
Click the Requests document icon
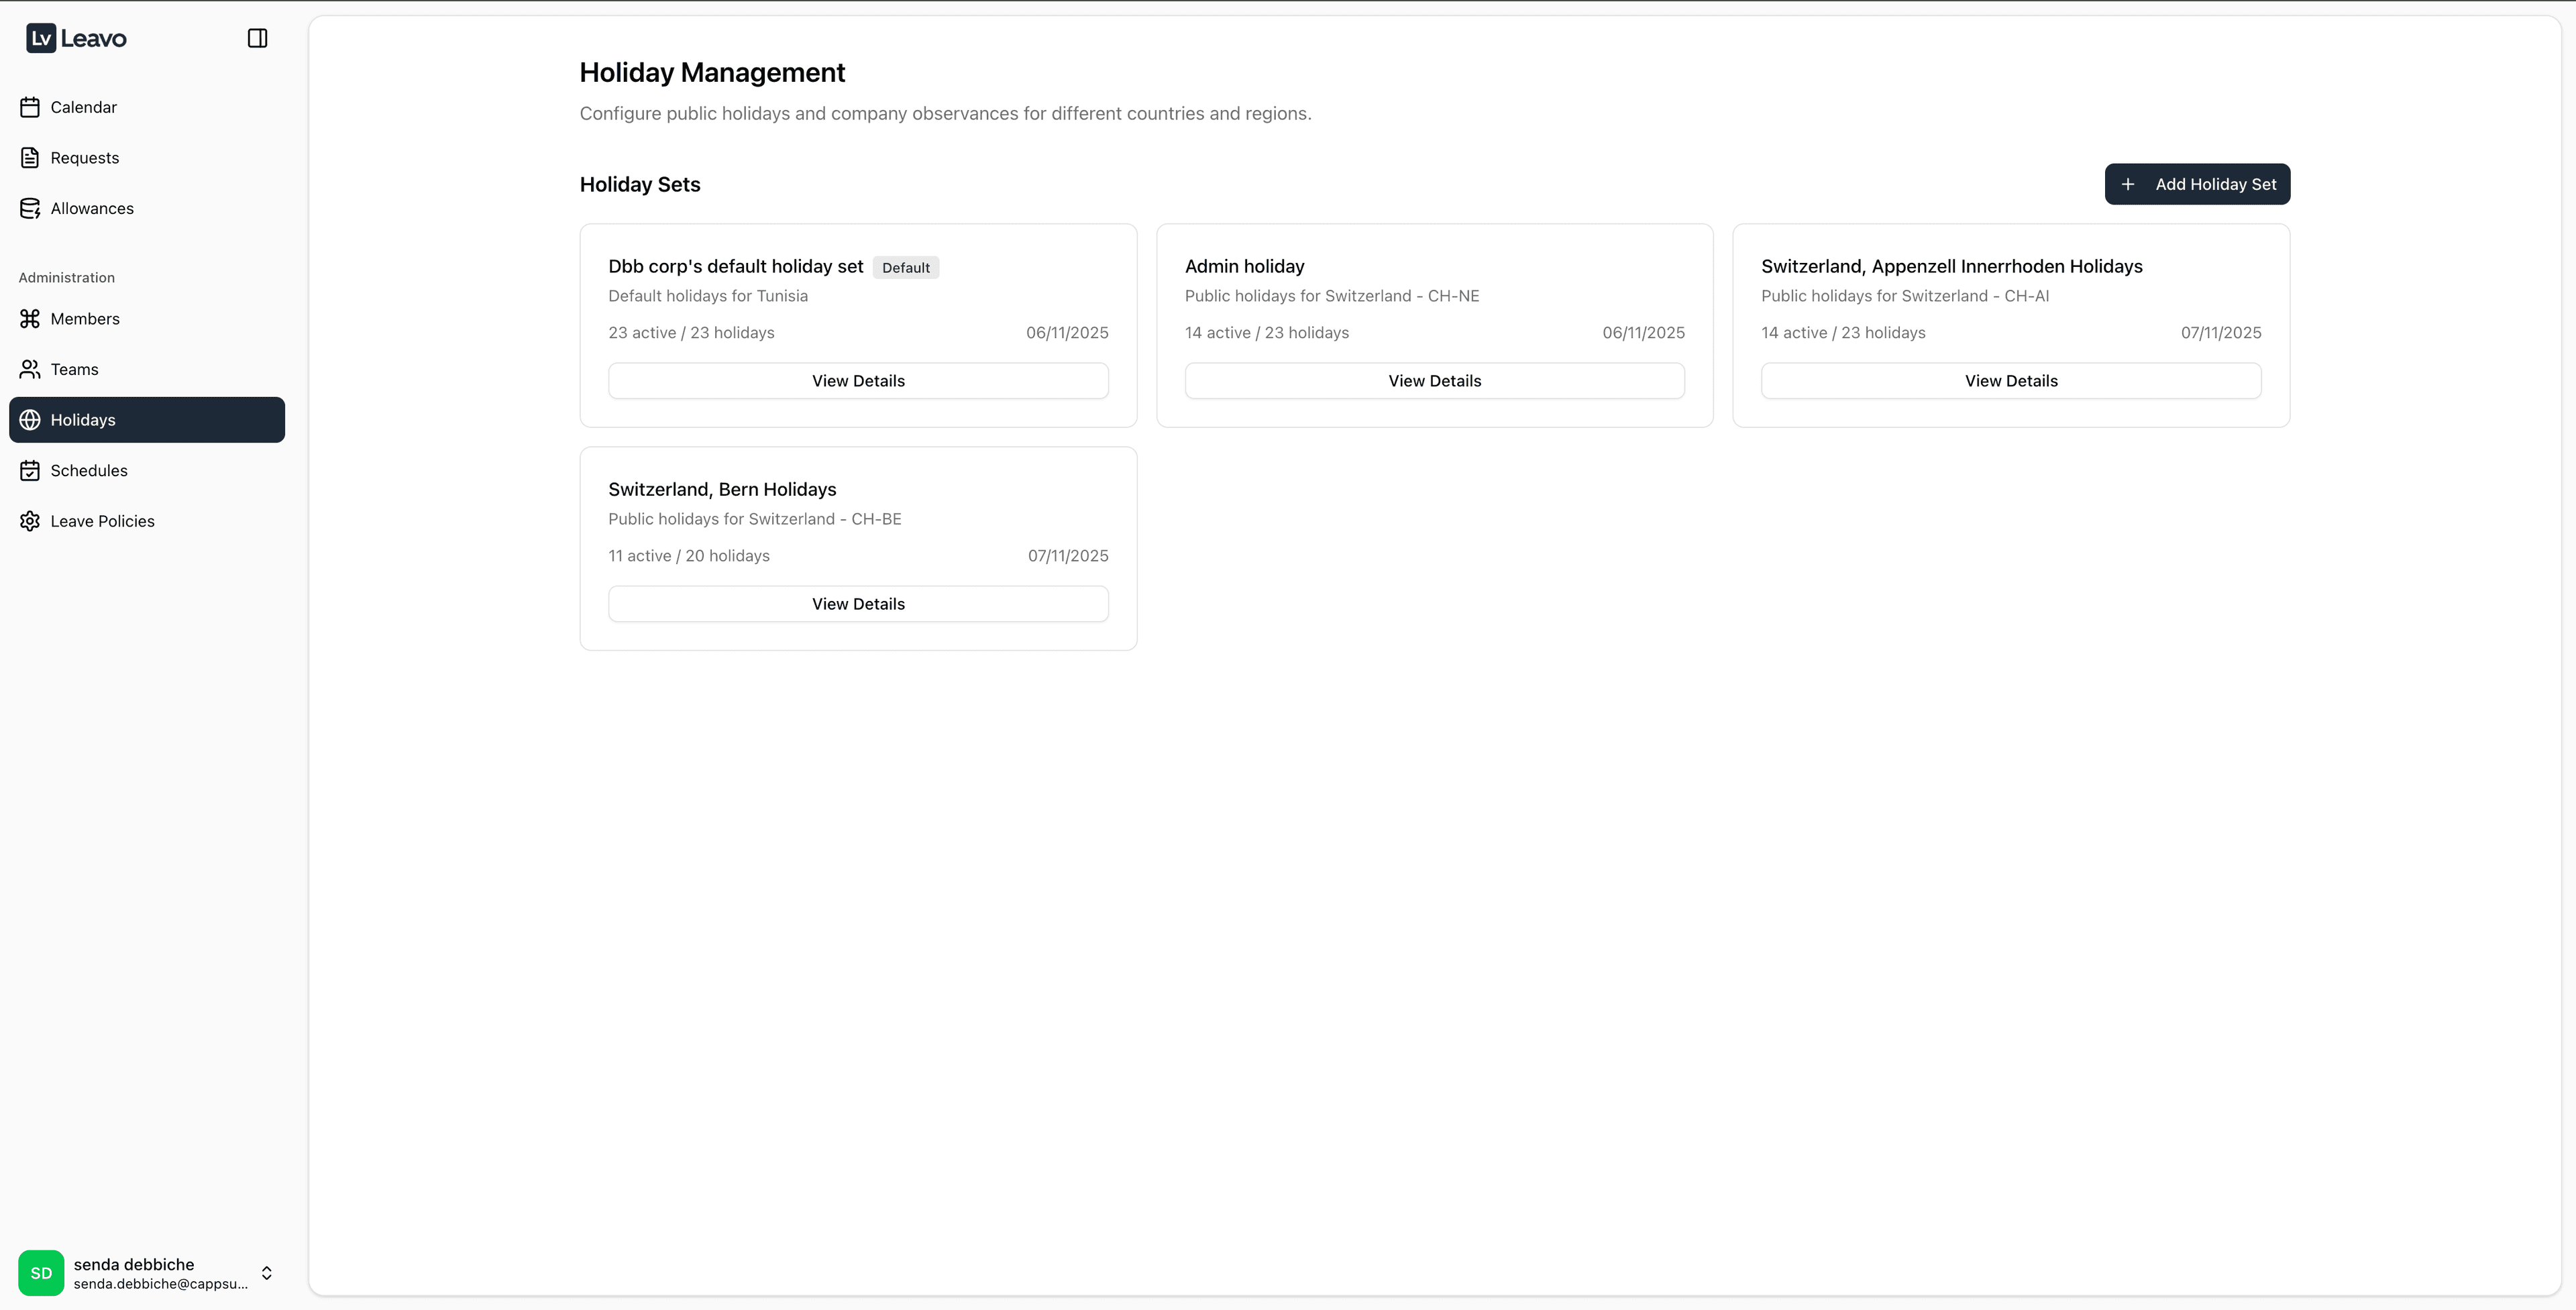(30, 158)
